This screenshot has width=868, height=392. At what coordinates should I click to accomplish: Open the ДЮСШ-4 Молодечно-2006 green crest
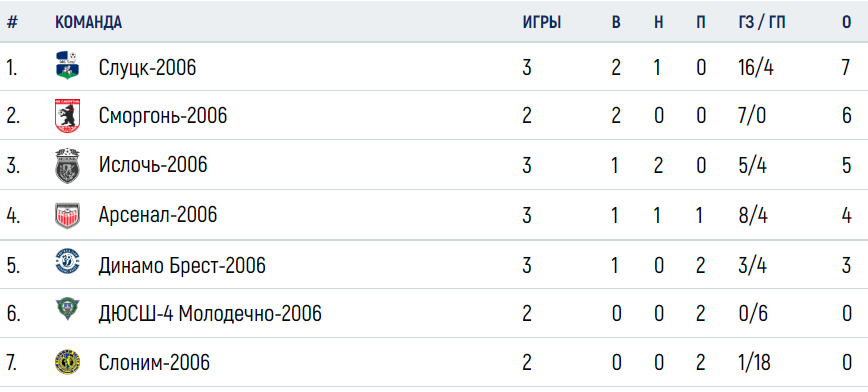coord(67,312)
